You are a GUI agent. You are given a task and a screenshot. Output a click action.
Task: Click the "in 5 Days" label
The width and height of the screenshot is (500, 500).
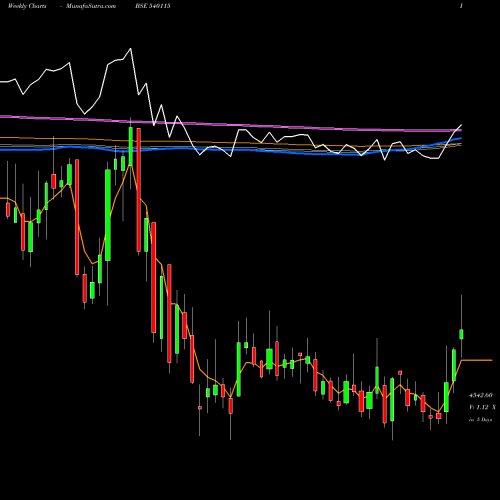click(x=480, y=420)
